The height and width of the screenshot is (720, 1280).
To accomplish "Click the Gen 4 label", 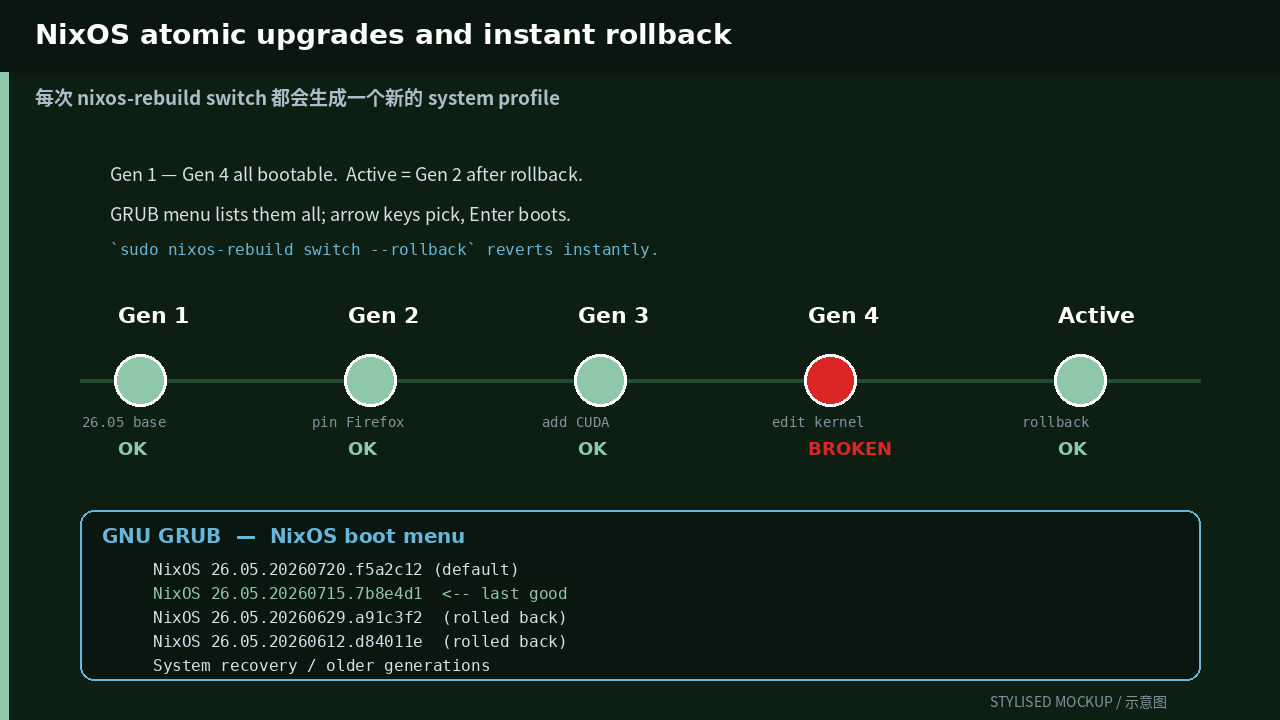I will pyautogui.click(x=843, y=316).
